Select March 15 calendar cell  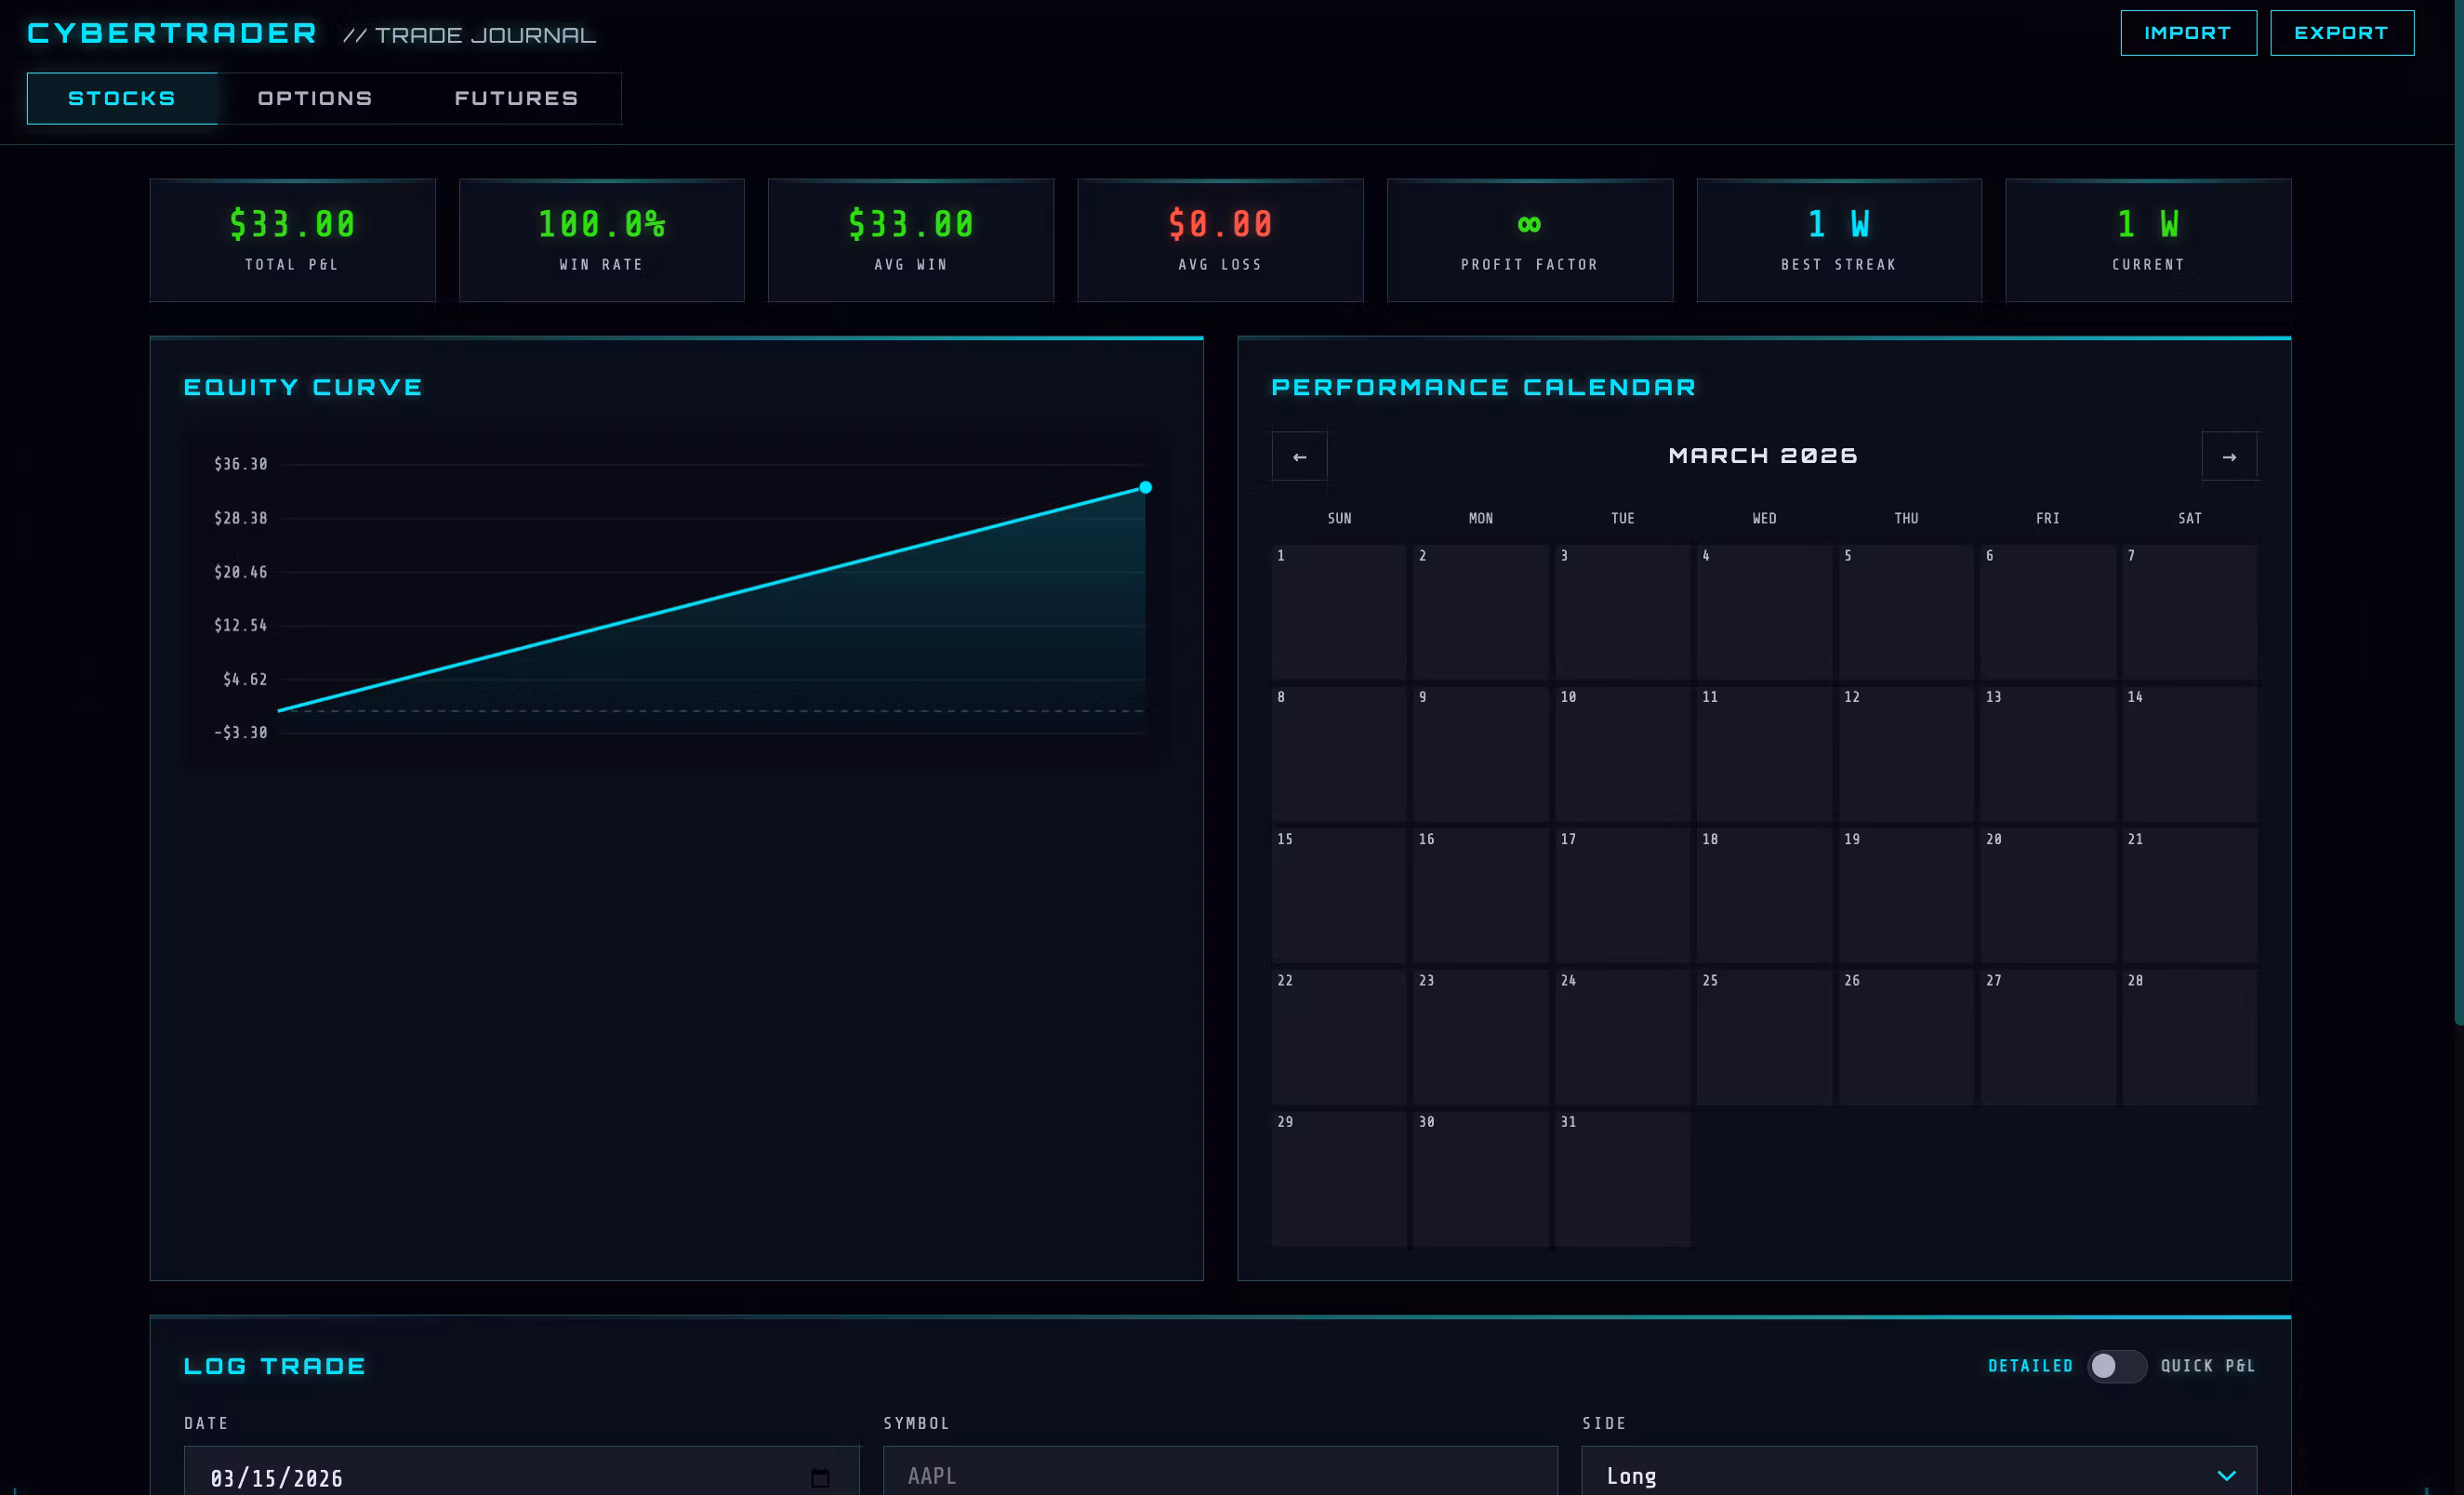[1338, 895]
